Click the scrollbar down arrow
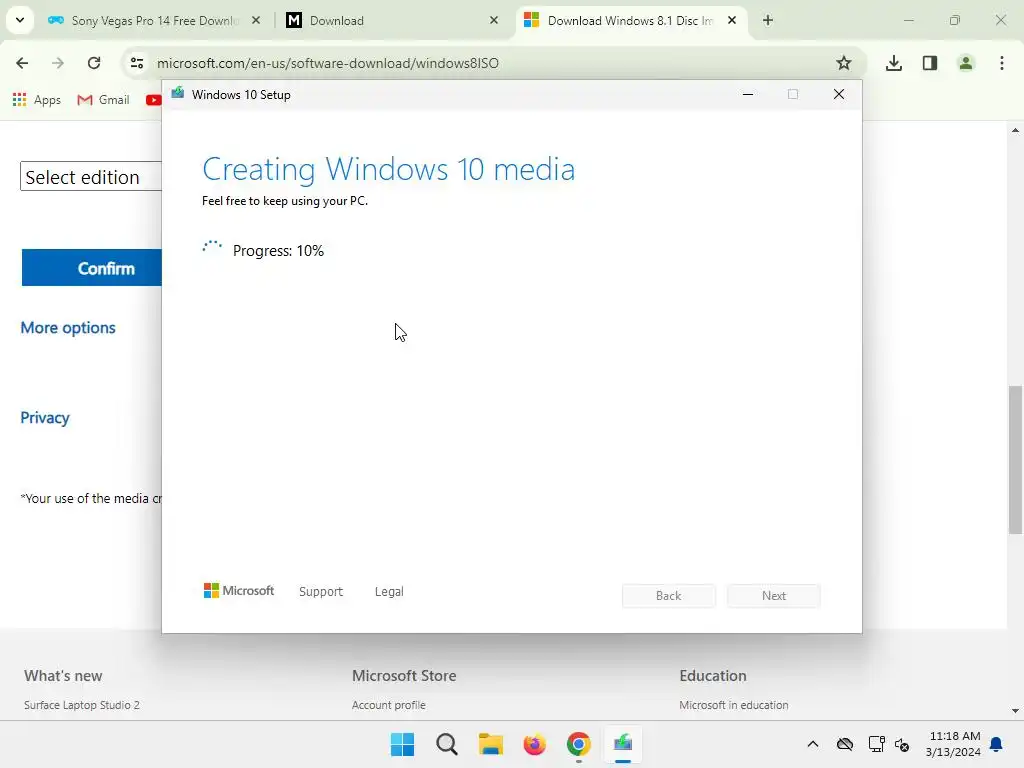 [x=1015, y=711]
